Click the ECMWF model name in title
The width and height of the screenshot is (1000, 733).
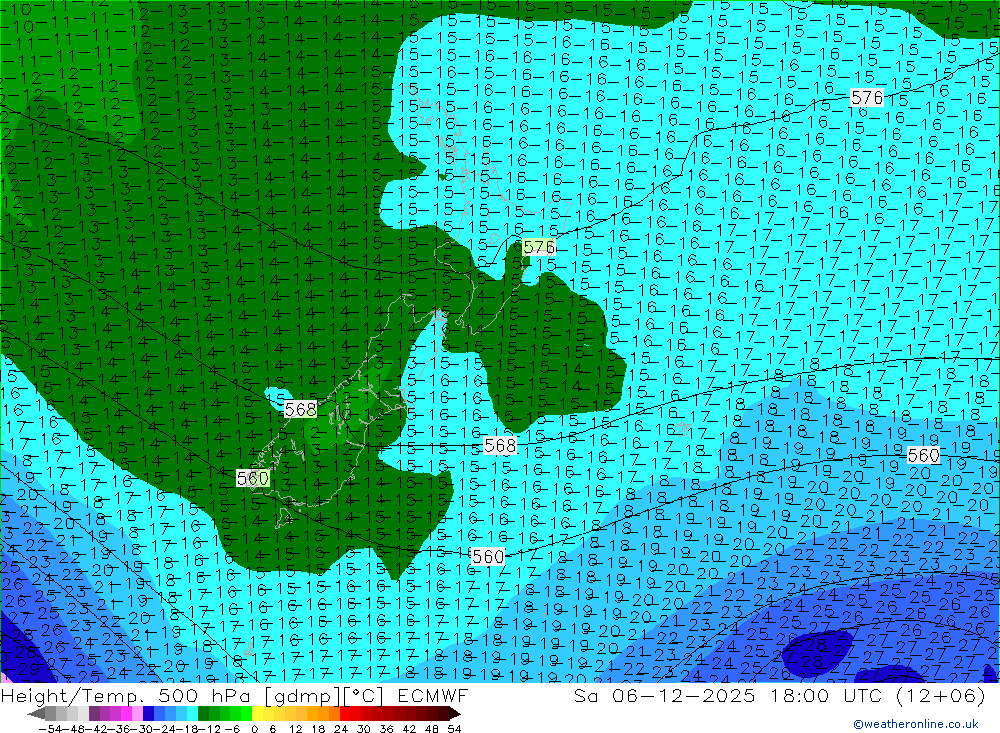pos(433,695)
